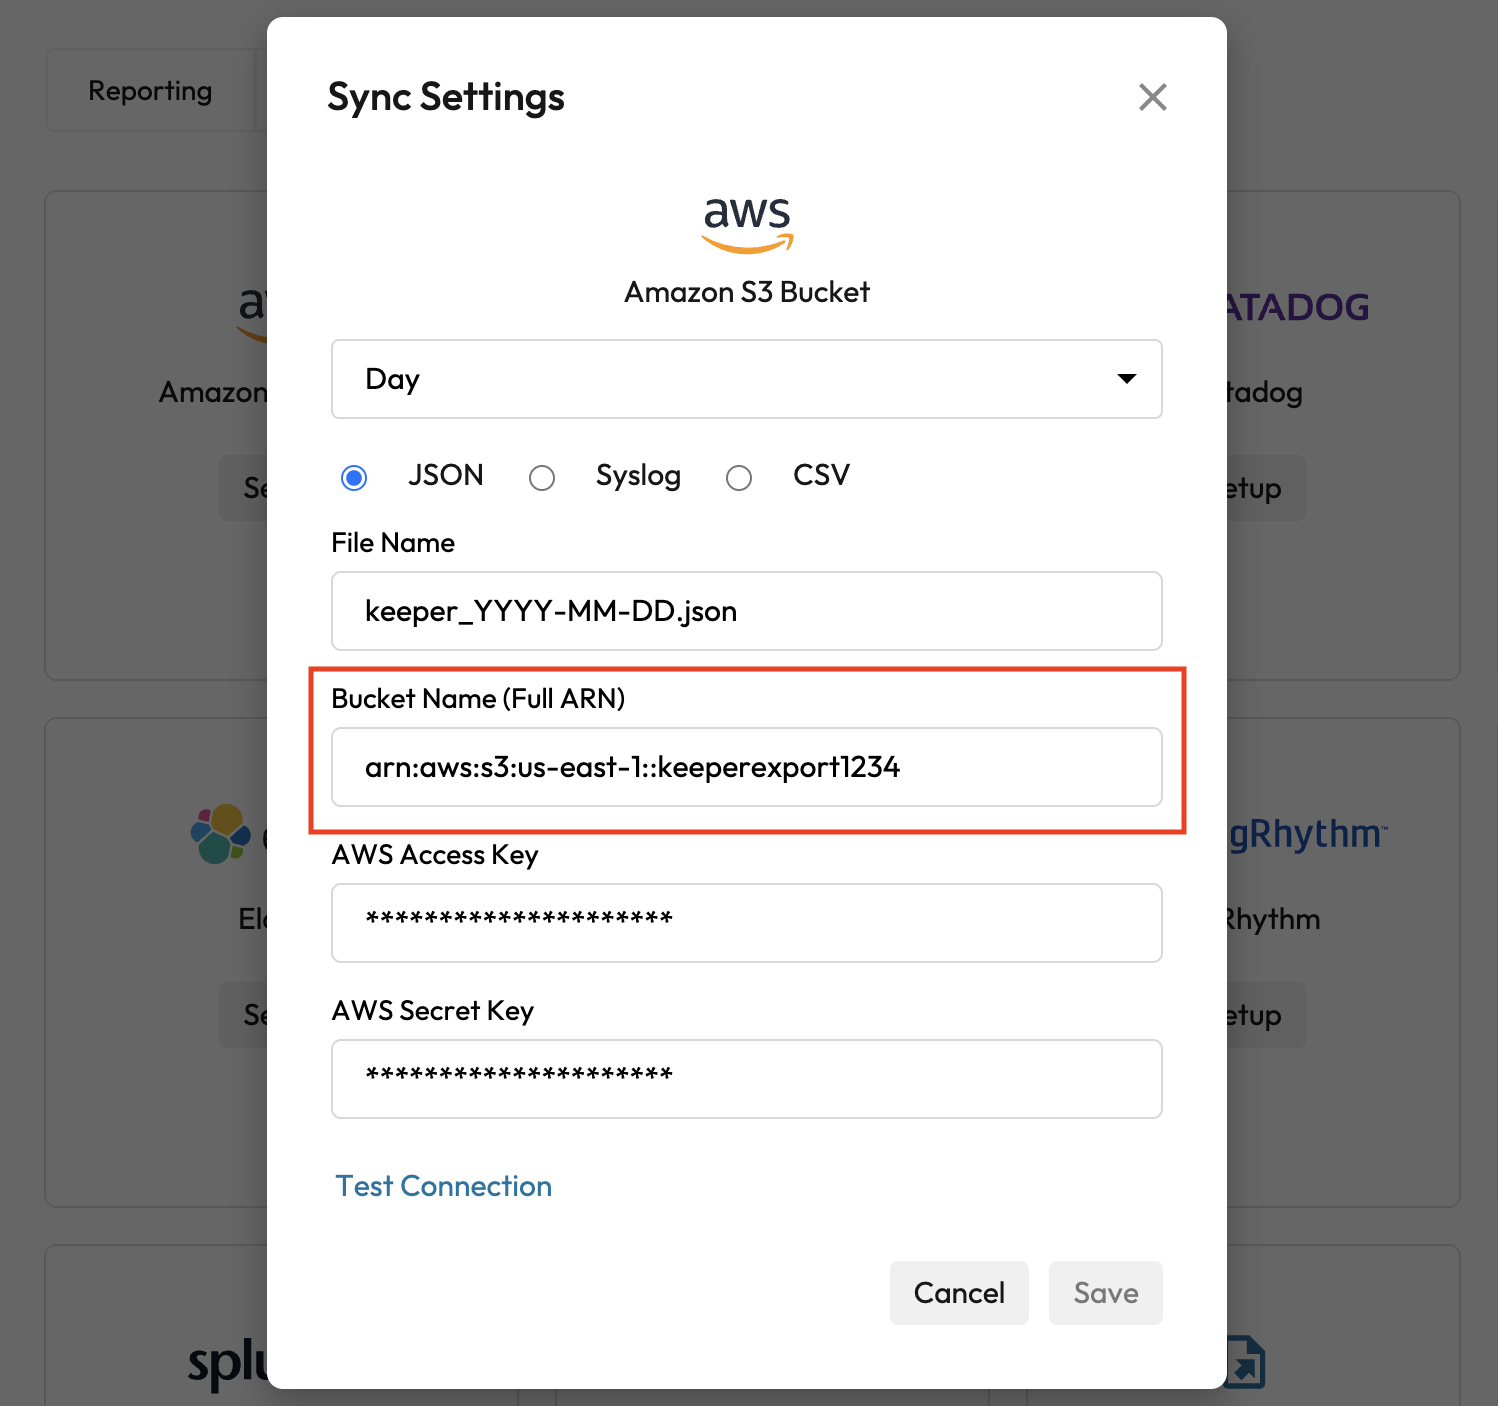Viewport: 1498px width, 1406px height.
Task: Choose the CSV format radio button
Action: [x=739, y=478]
